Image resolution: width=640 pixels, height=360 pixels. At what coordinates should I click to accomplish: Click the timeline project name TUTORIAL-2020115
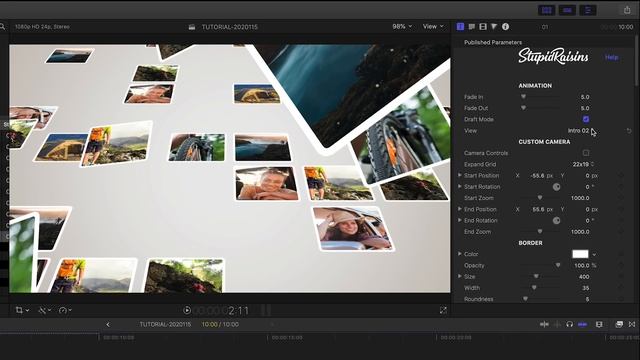[x=165, y=324]
